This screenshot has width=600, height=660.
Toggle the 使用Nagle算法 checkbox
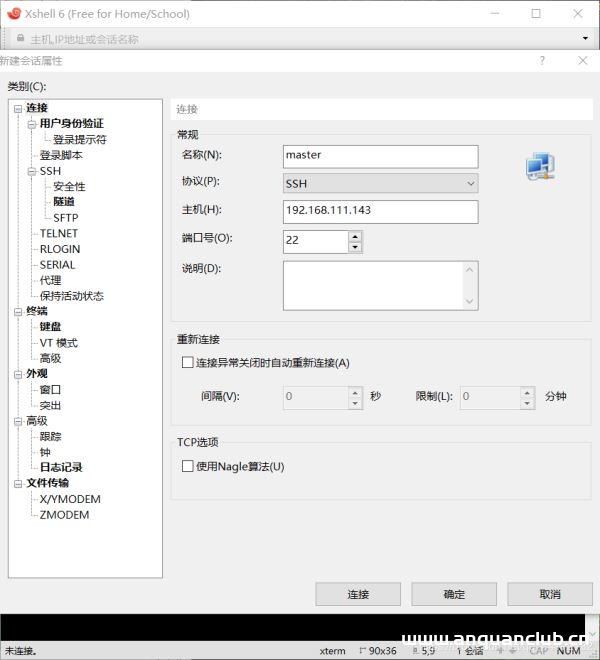(187, 466)
